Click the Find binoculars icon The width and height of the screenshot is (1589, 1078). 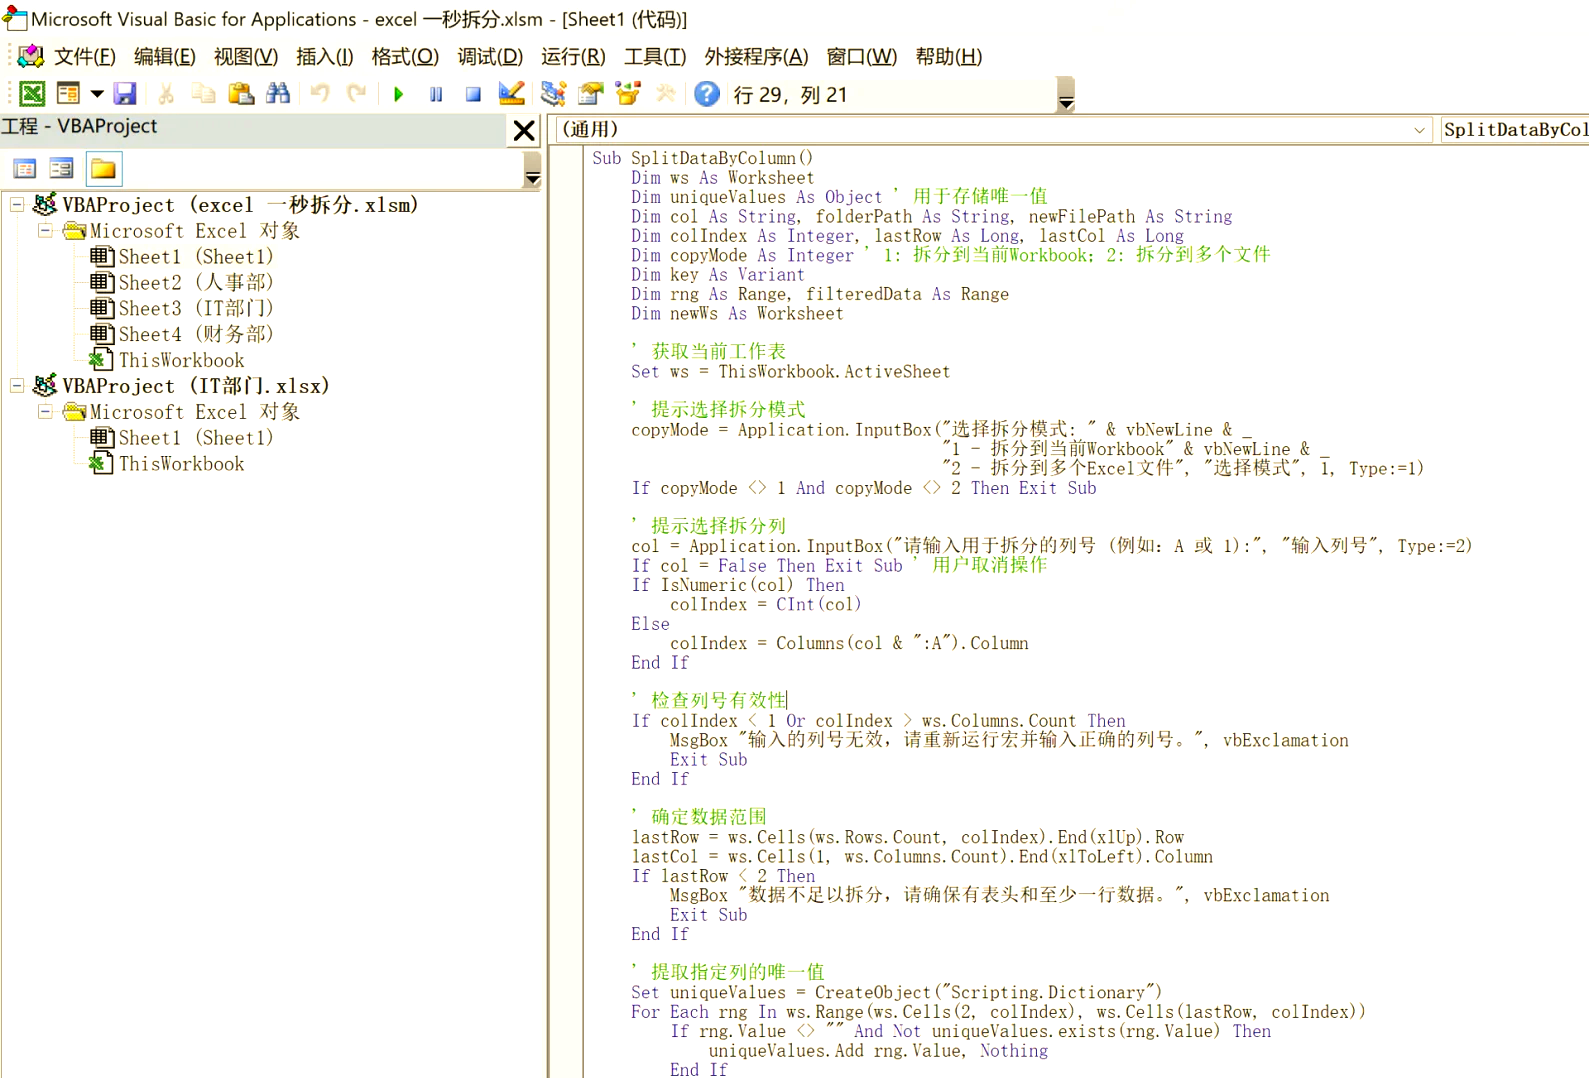[x=278, y=94]
